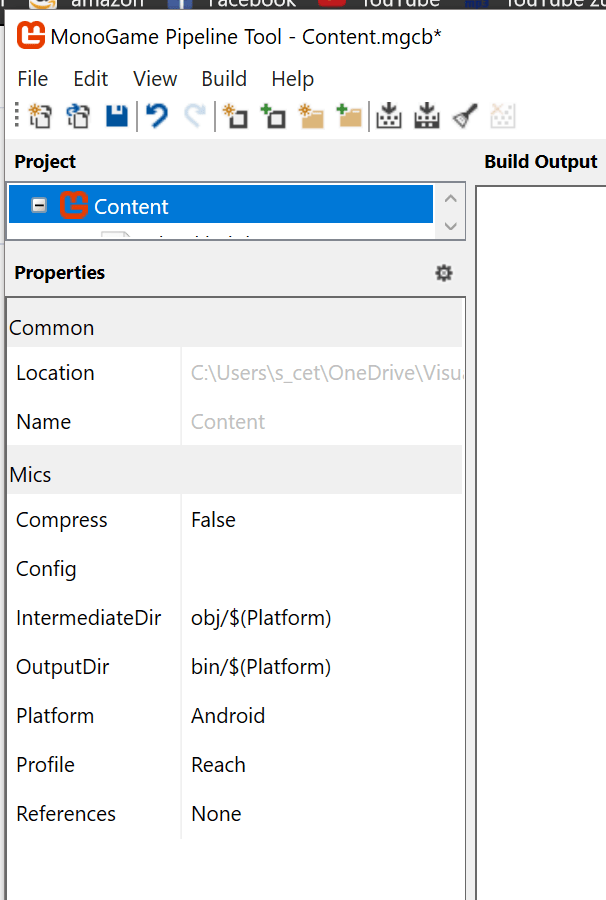Click the New Item toolbar icon
606x900 pixels.
click(235, 116)
